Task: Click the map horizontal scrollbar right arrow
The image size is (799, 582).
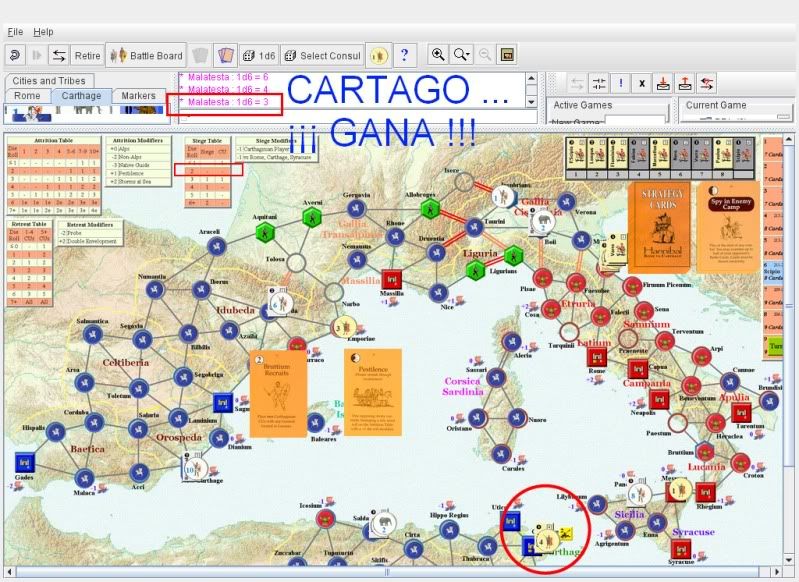Action: point(777,571)
